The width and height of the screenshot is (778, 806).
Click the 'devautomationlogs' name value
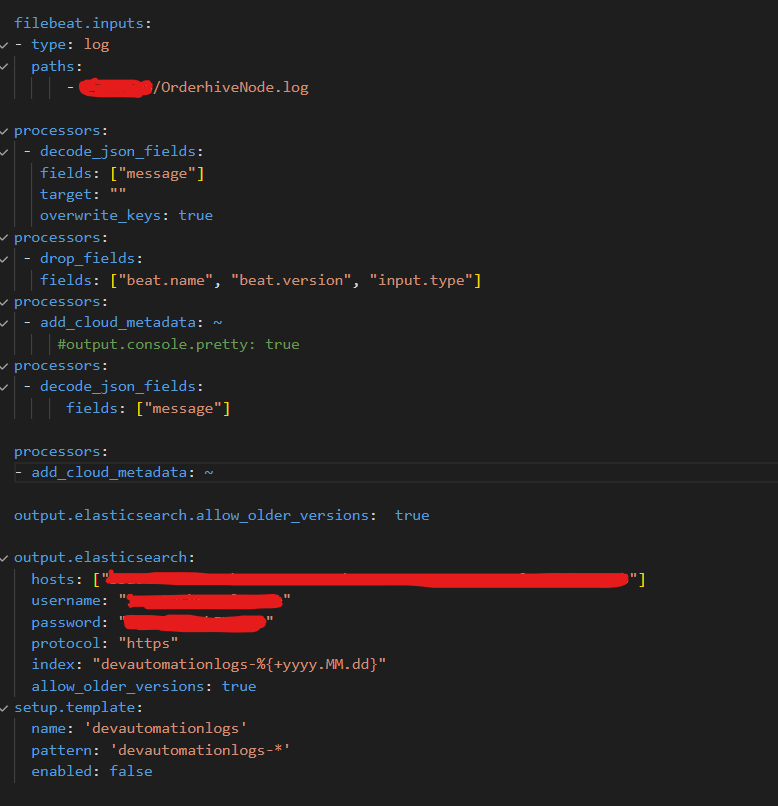[x=165, y=728]
